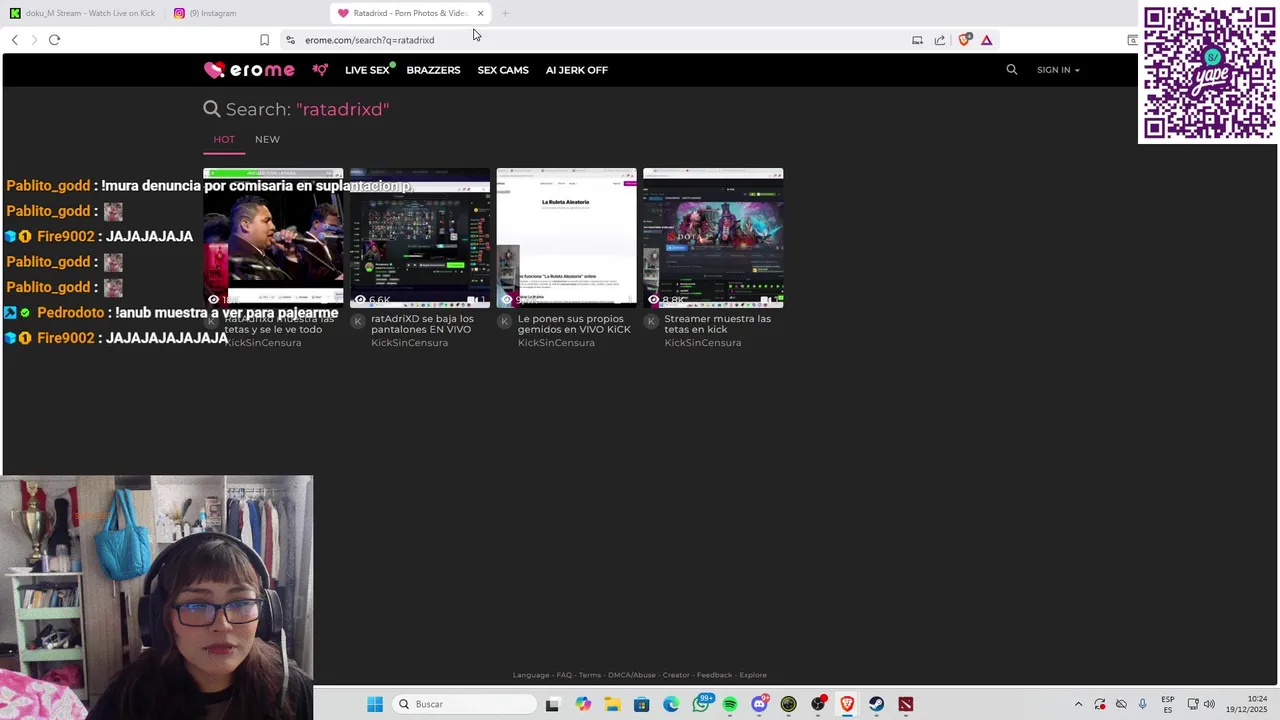Bookmark this page with the bookmark icon
The height and width of the screenshot is (720, 1280).
click(264, 40)
